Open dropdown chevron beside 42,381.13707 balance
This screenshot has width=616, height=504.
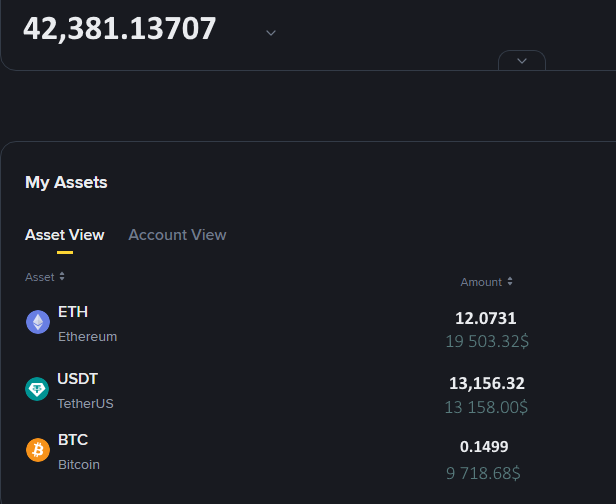click(271, 33)
